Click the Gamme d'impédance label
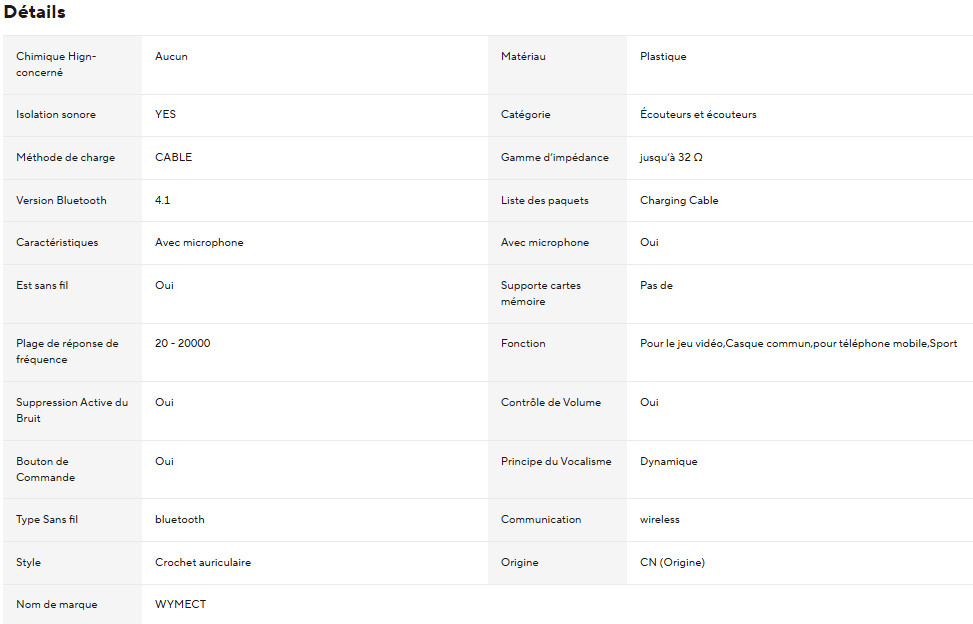Image resolution: width=973 pixels, height=624 pixels. [554, 158]
